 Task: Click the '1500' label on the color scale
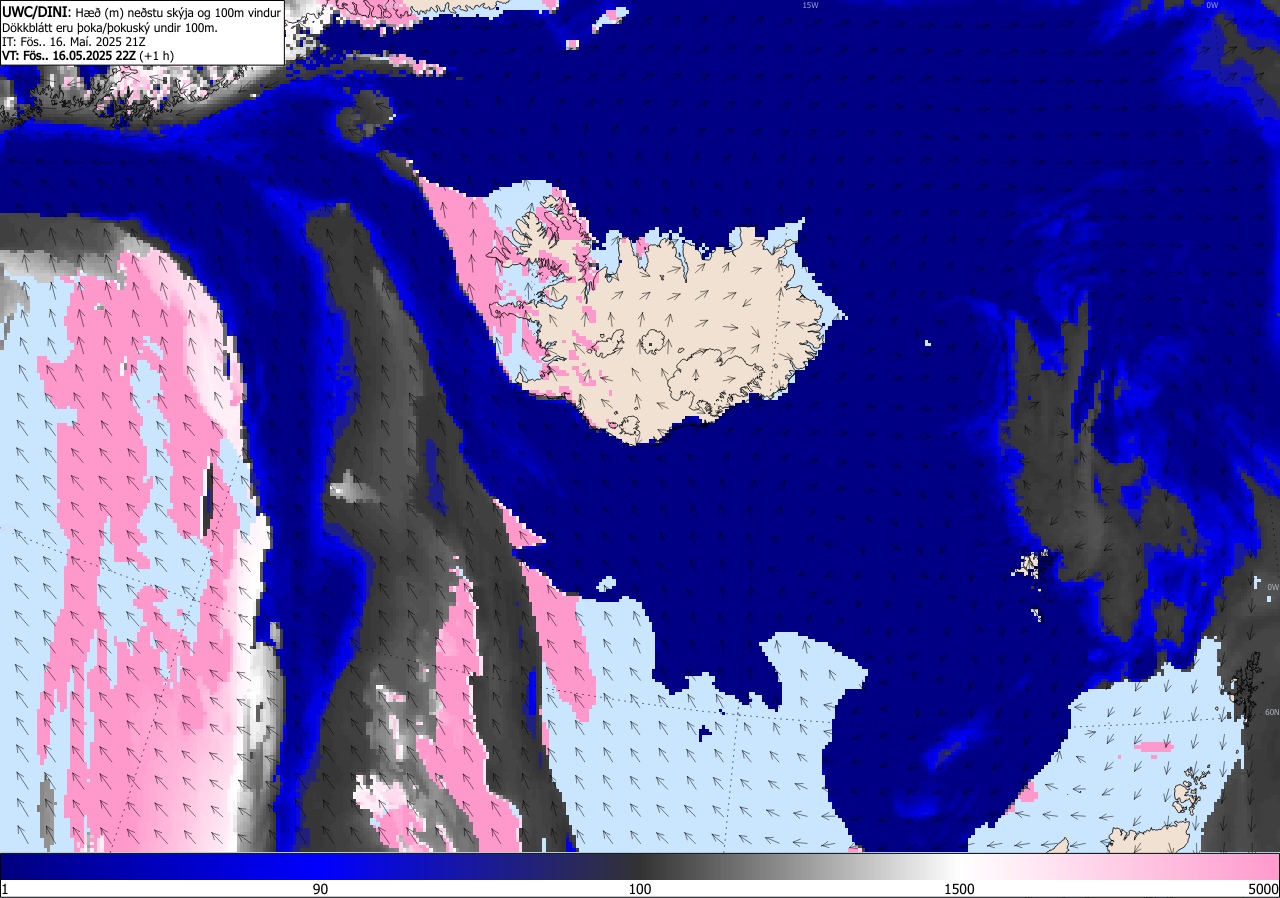(x=959, y=889)
